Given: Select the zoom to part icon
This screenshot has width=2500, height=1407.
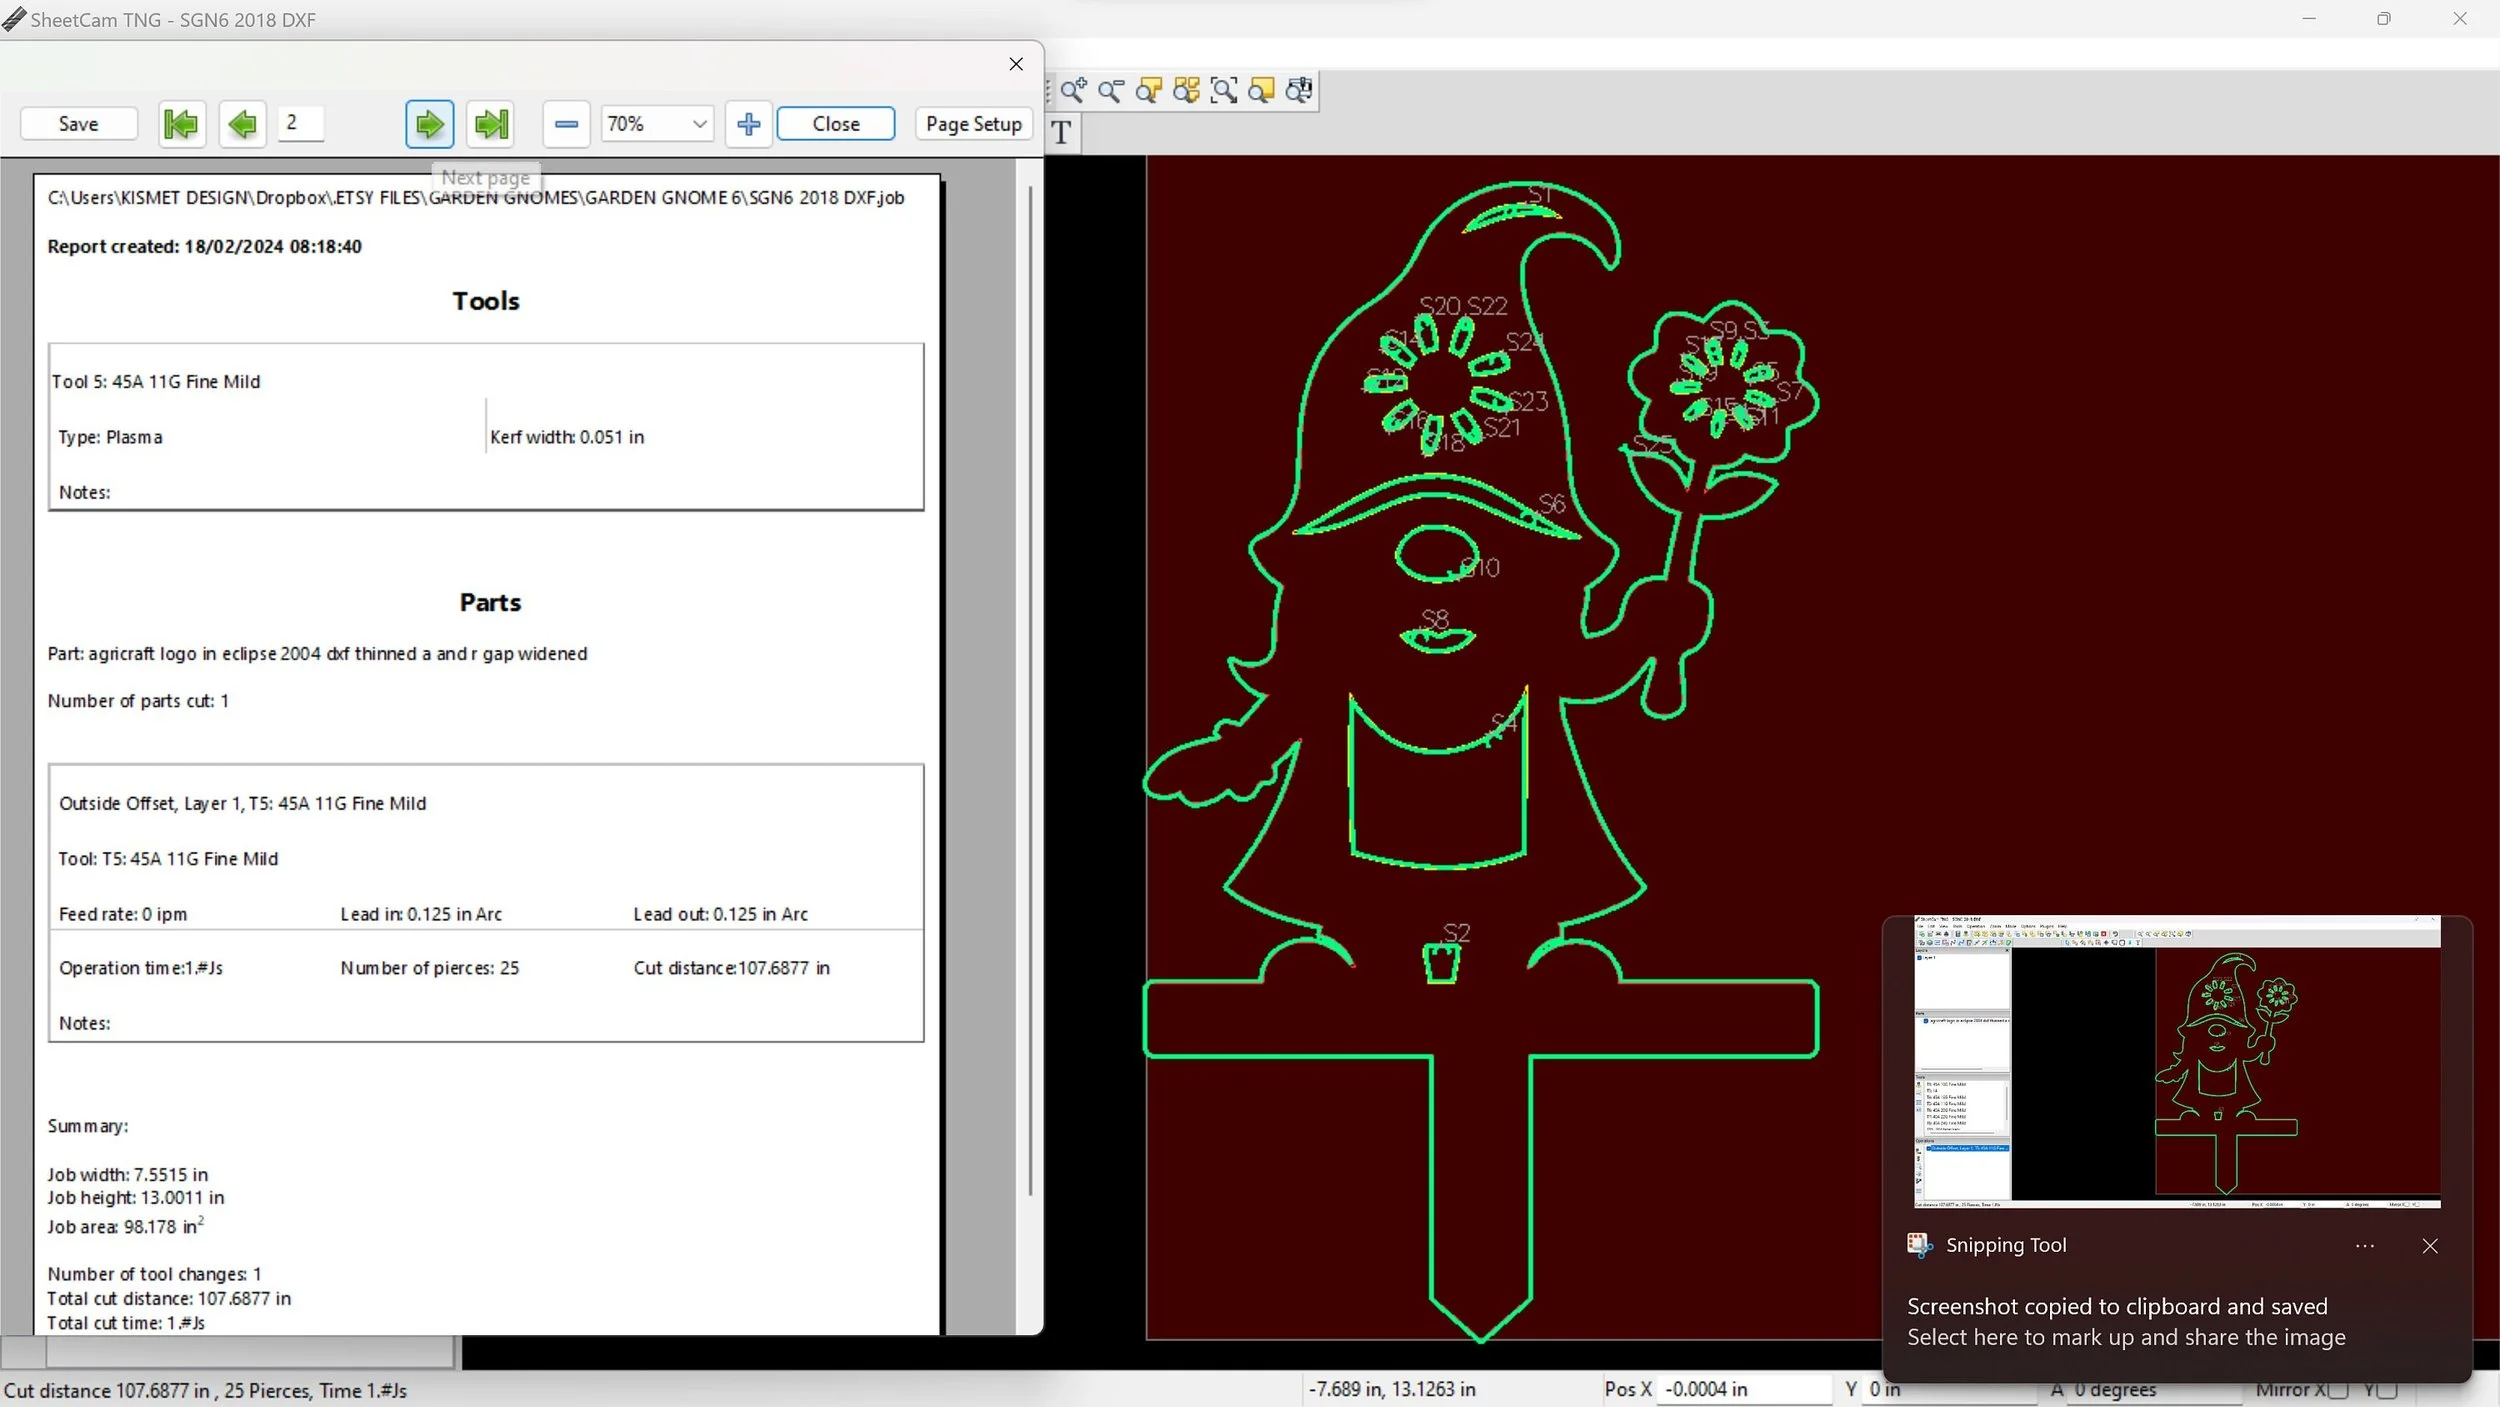Looking at the screenshot, I should (1148, 91).
